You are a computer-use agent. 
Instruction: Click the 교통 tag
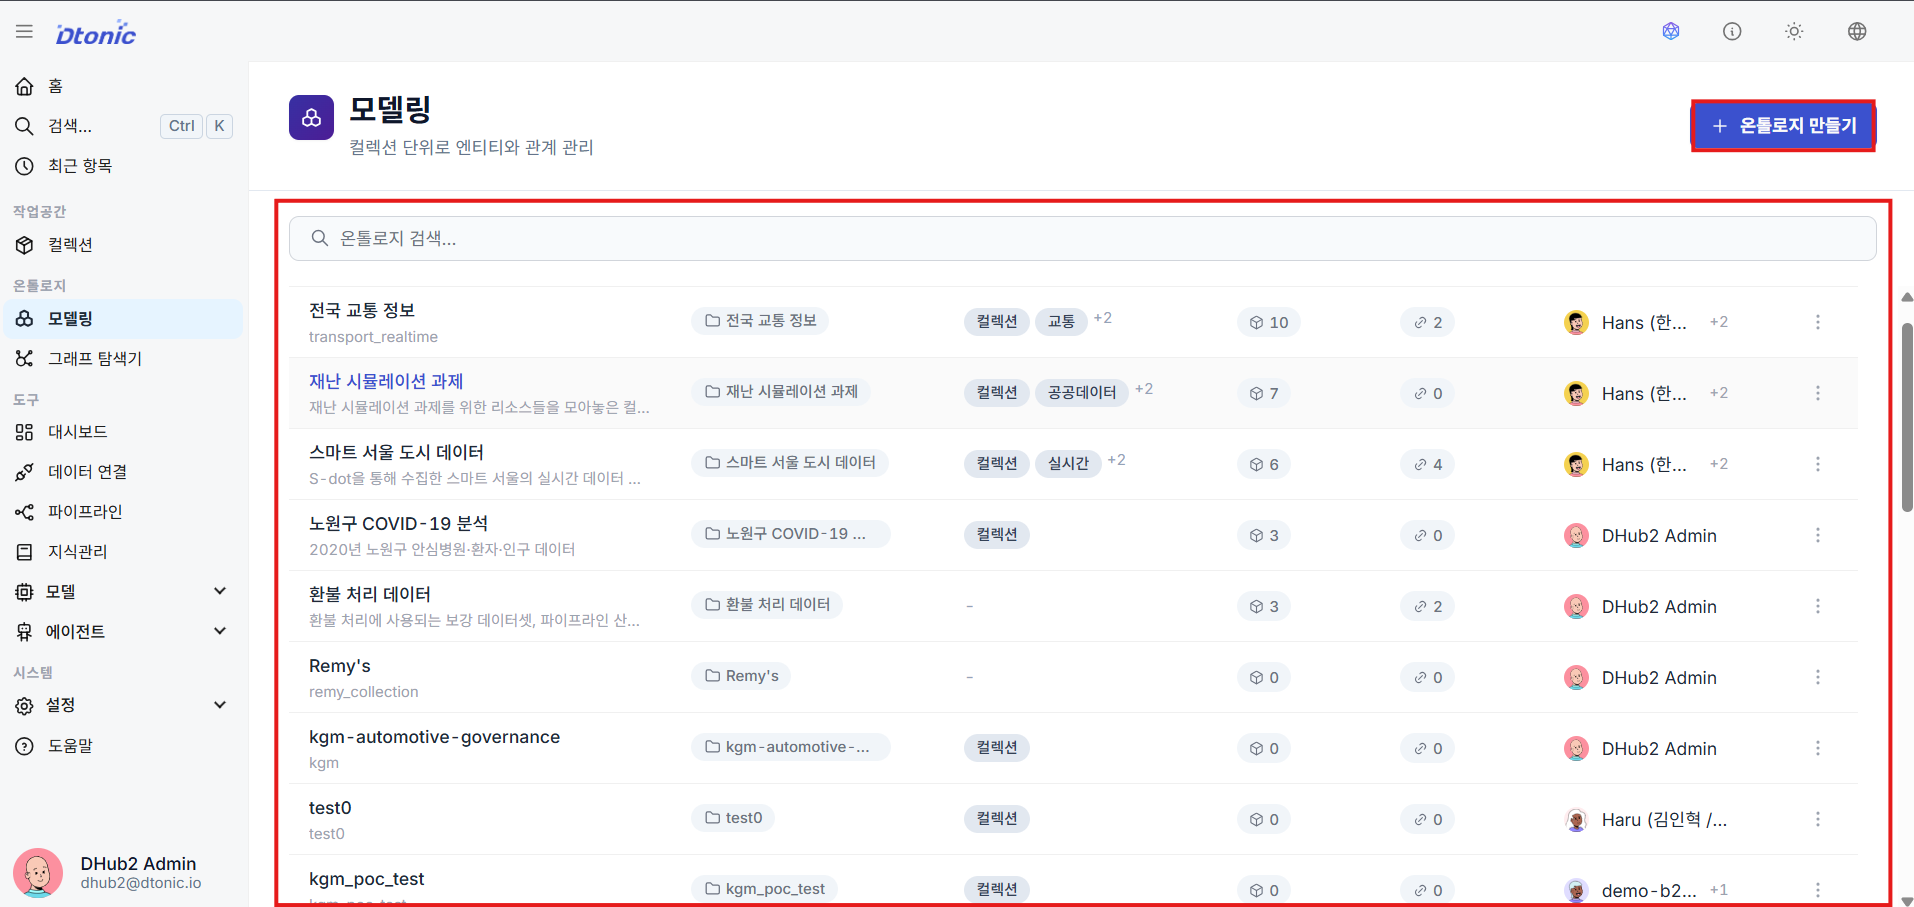[1061, 322]
